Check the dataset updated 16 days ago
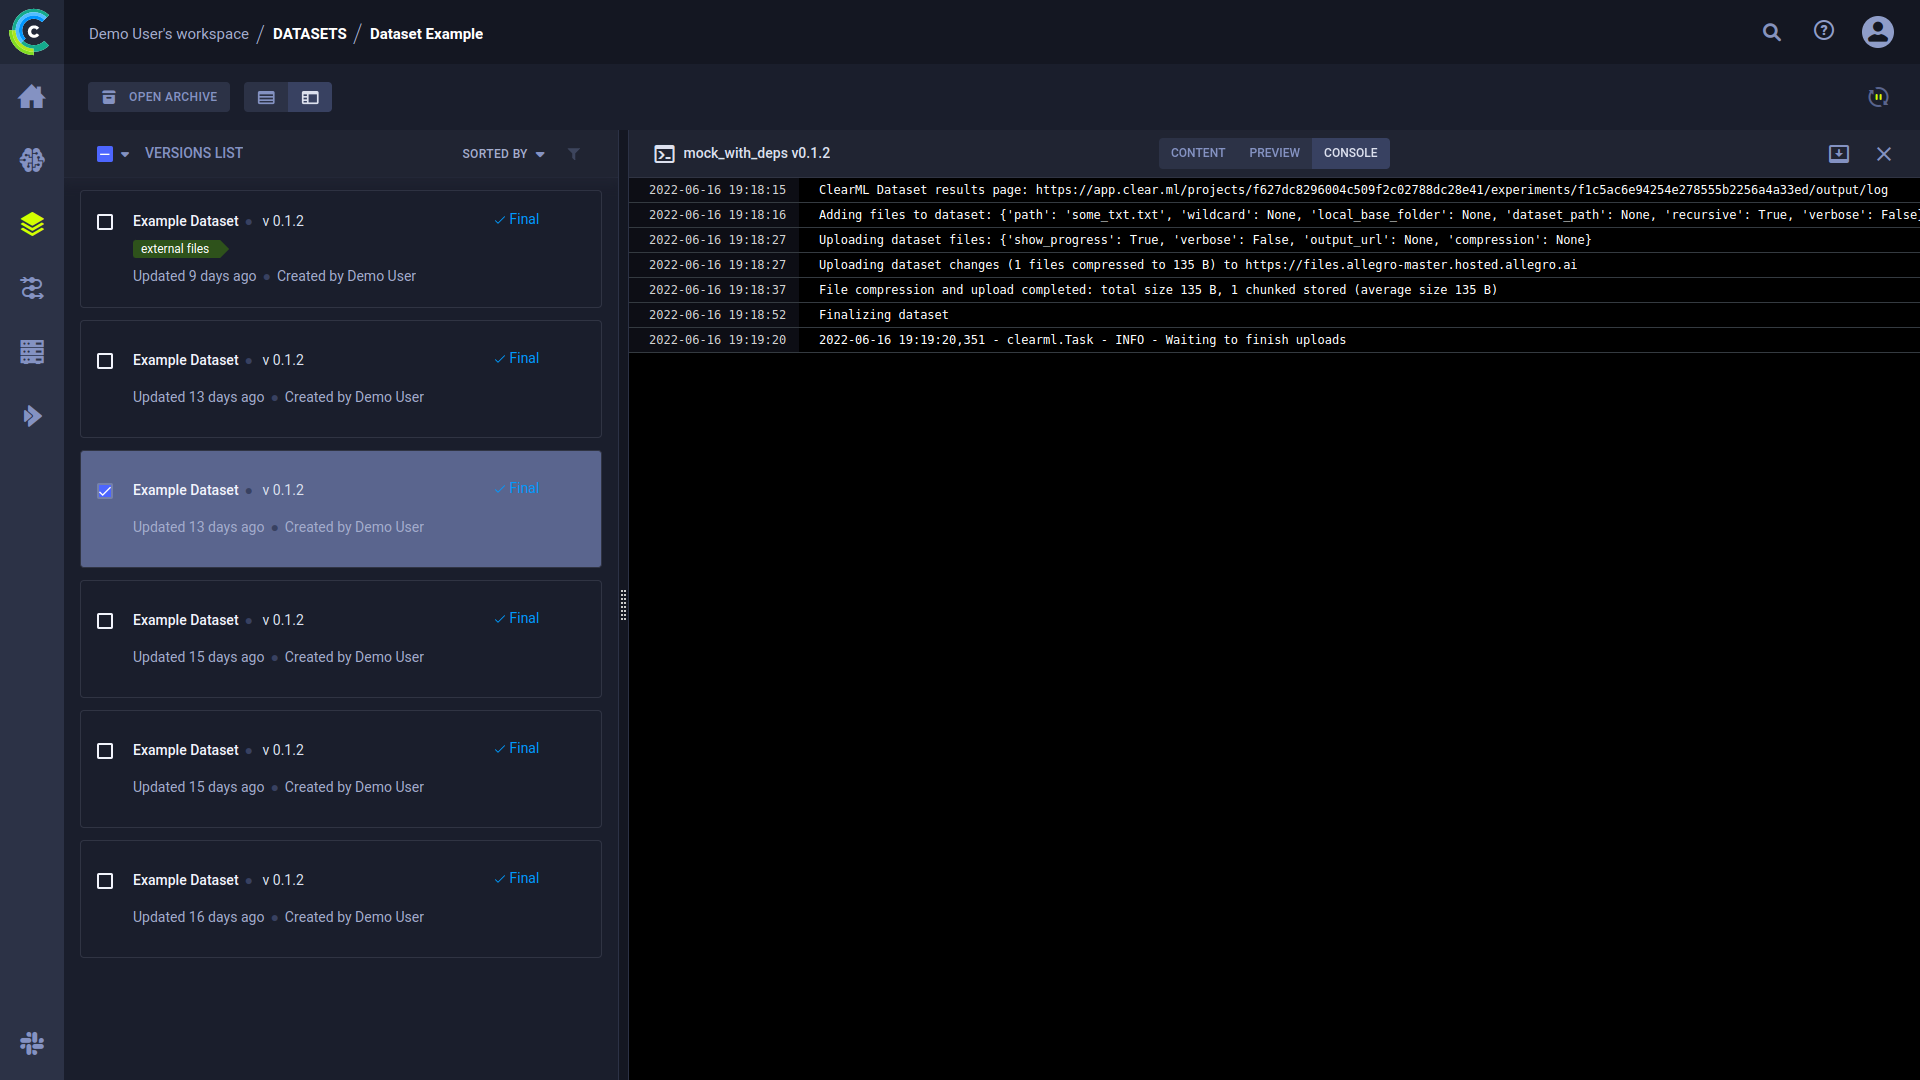The image size is (1920, 1080). coord(105,881)
